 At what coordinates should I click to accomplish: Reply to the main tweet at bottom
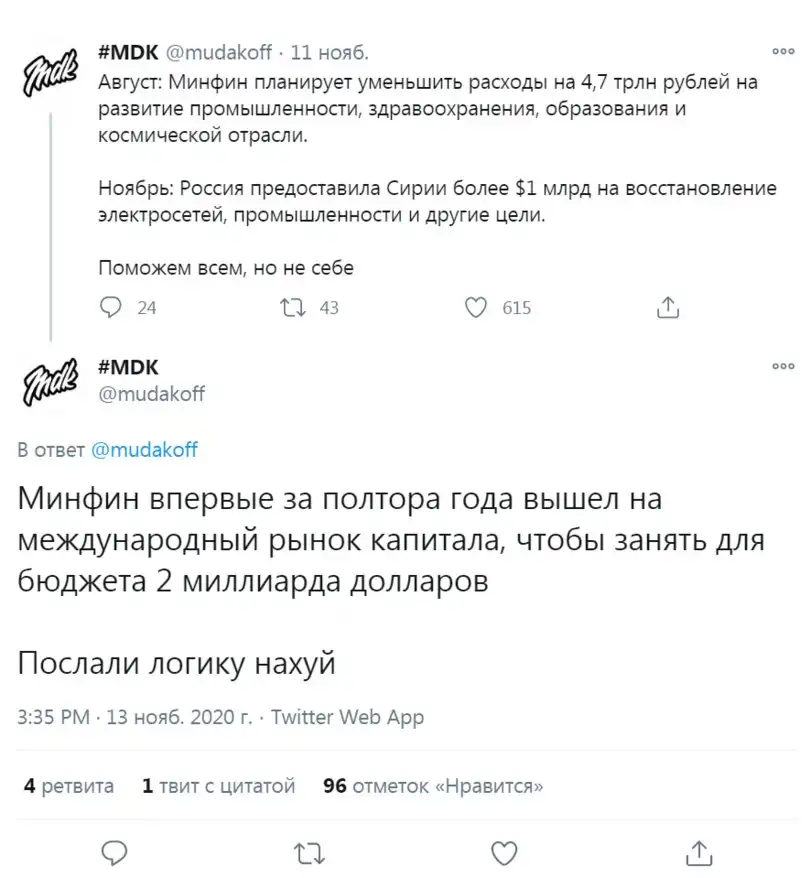(x=113, y=851)
